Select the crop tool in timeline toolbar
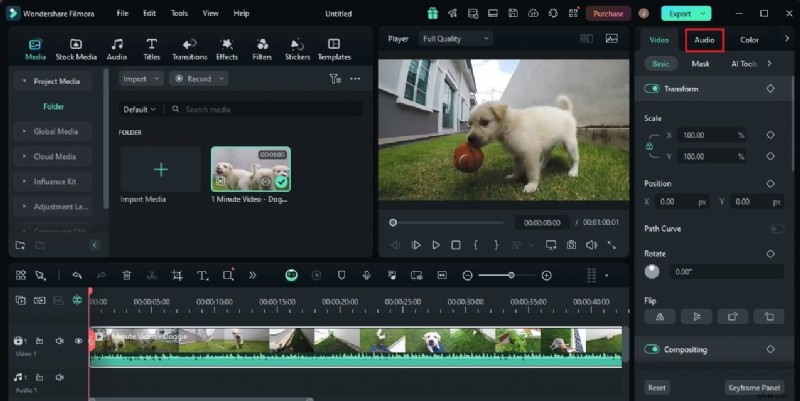Screen dimensions: 800x401 click(x=177, y=275)
